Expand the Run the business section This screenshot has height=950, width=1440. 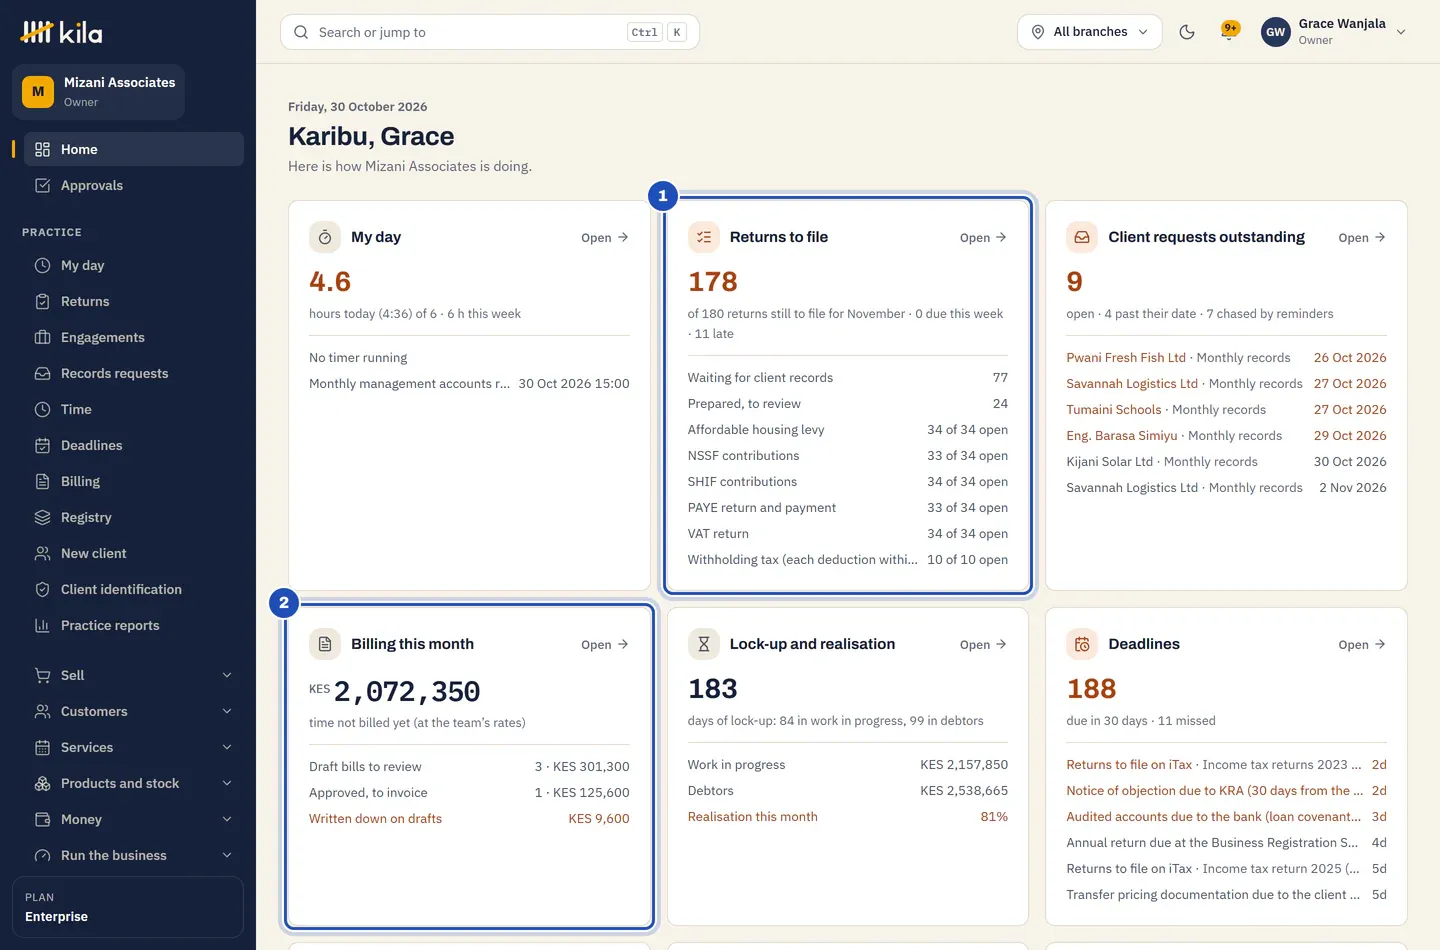point(133,855)
